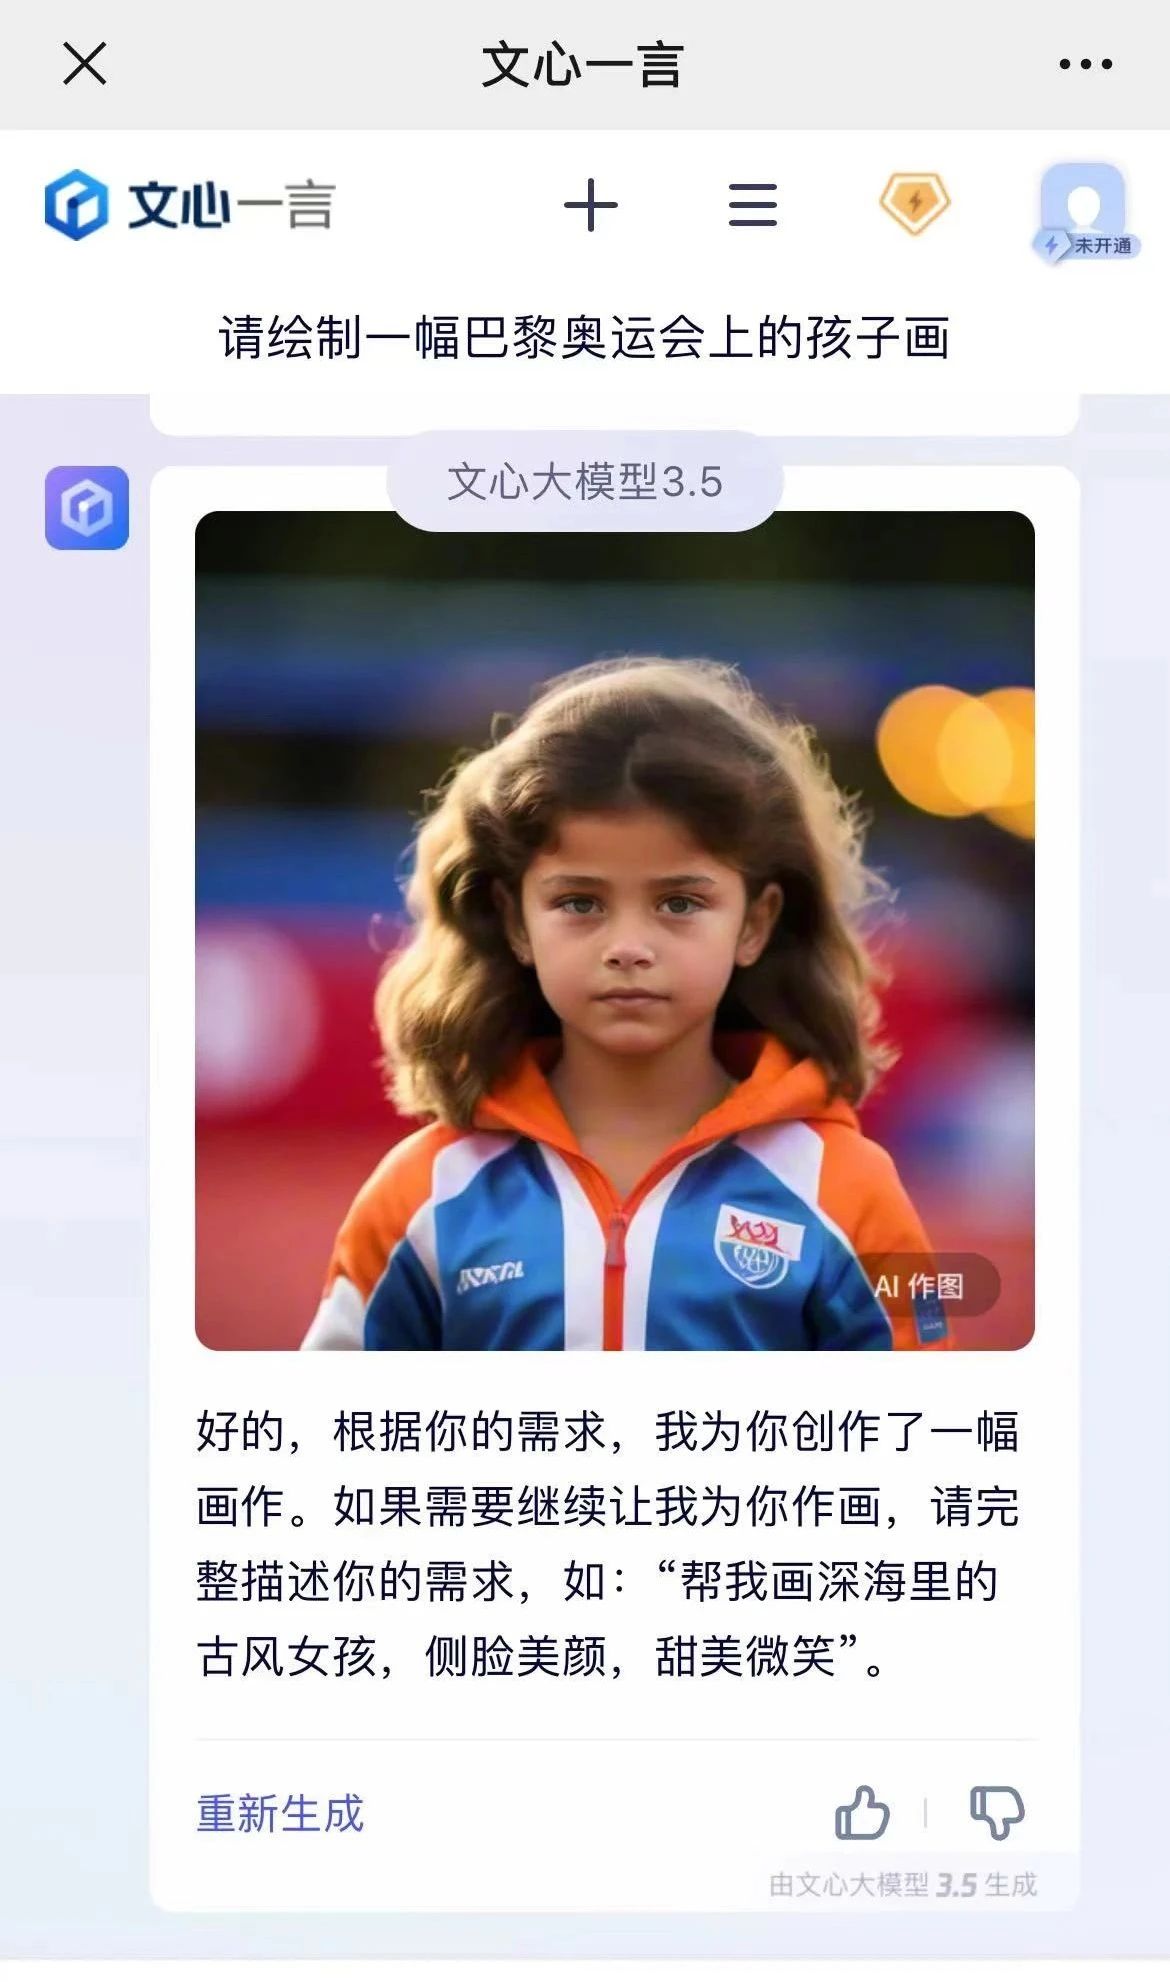Click the 文心一言 cube logo
This screenshot has height=1982, width=1170.
point(77,205)
